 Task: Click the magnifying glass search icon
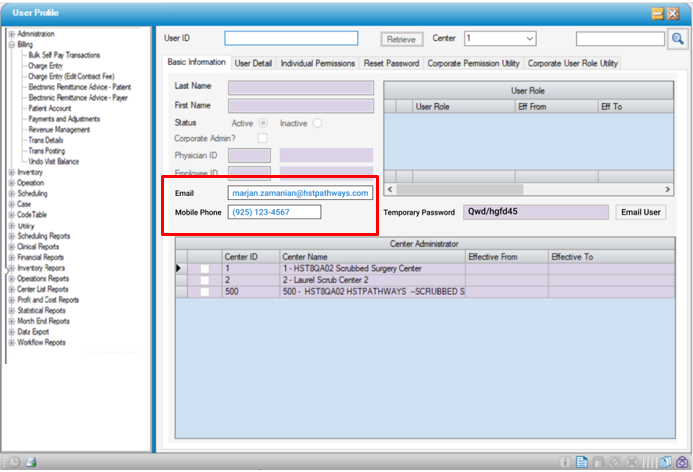click(678, 39)
